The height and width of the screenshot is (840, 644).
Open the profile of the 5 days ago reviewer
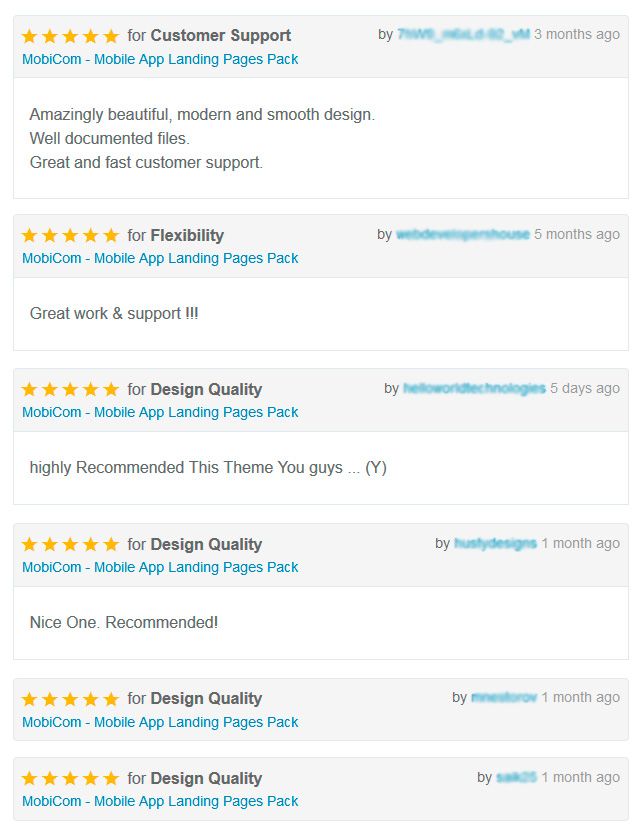(474, 388)
